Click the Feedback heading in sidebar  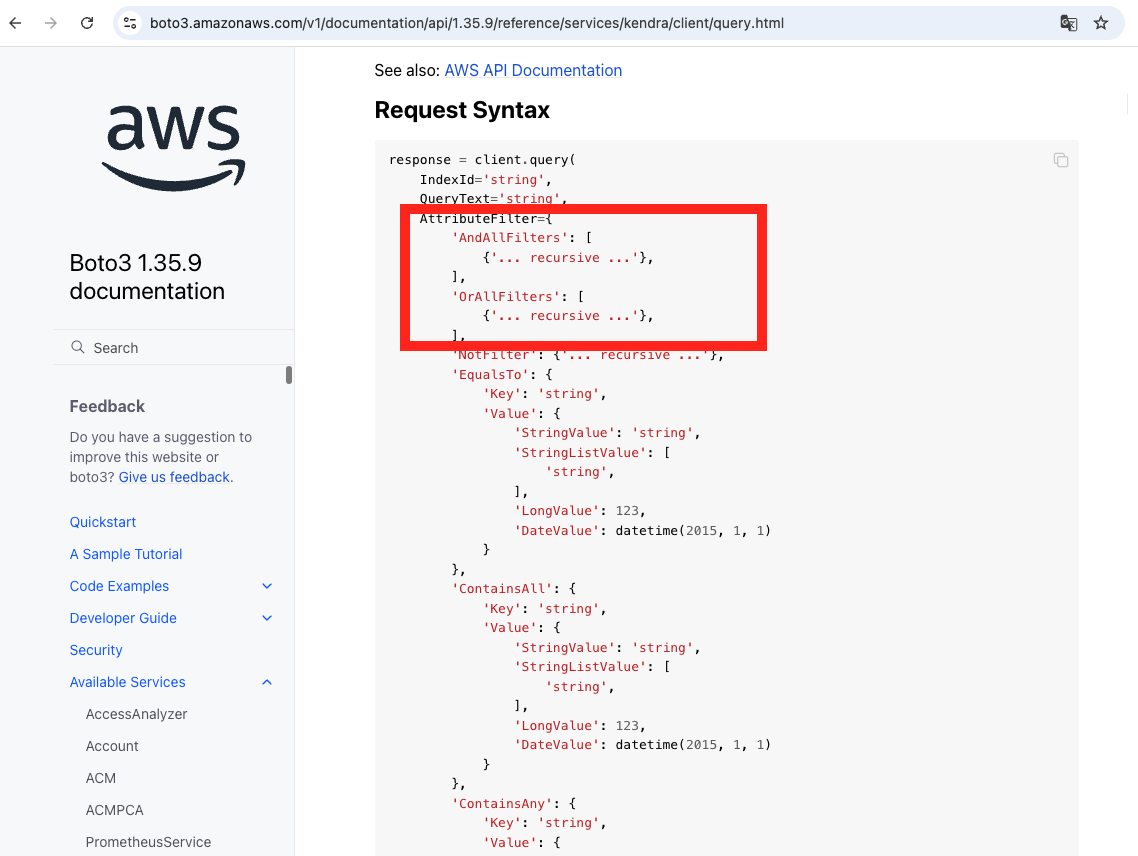107,406
